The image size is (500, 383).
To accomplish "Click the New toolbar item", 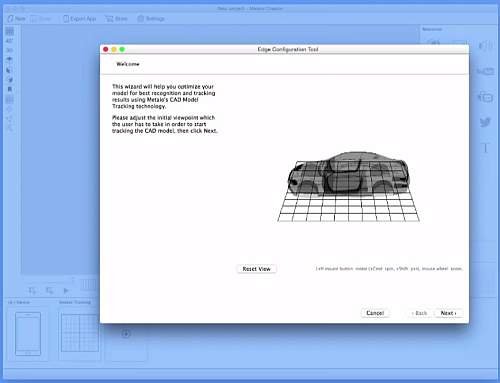I will point(16,19).
